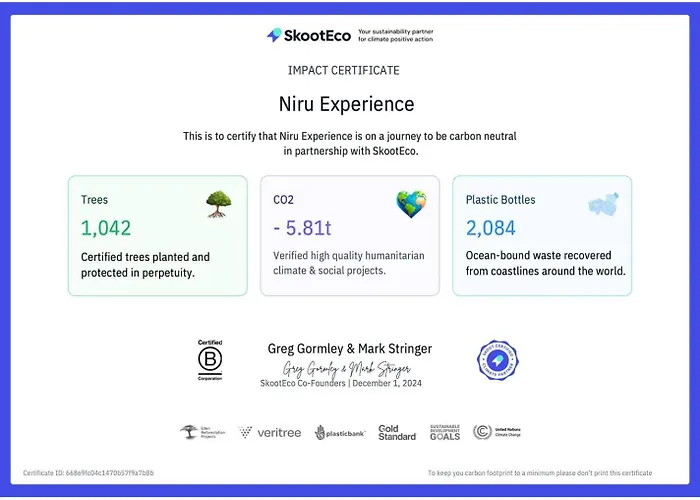Click 'Your sustainability partner' tagline

(396, 35)
